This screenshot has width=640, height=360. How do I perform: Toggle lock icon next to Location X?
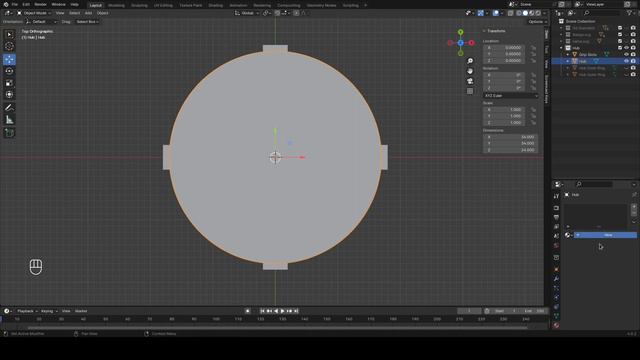(x=533, y=48)
